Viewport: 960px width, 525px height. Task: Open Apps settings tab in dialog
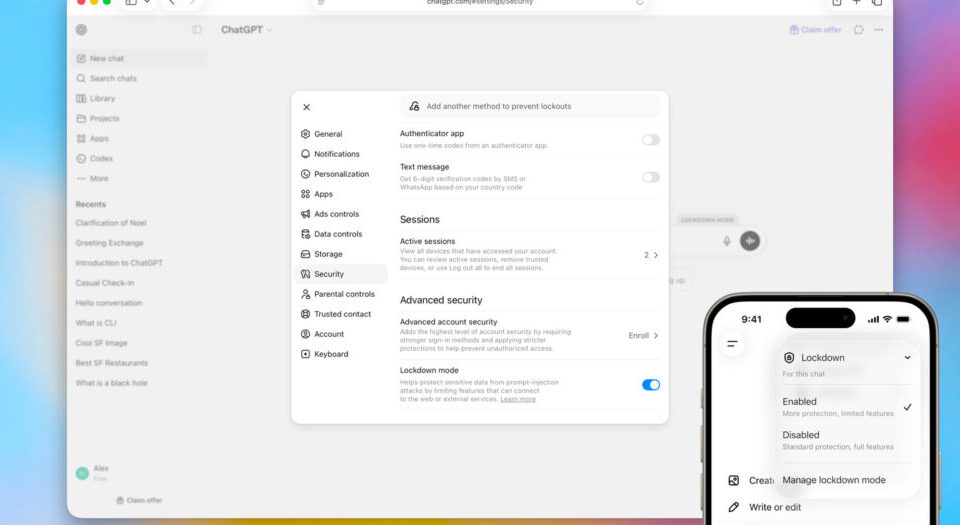(x=341, y=194)
